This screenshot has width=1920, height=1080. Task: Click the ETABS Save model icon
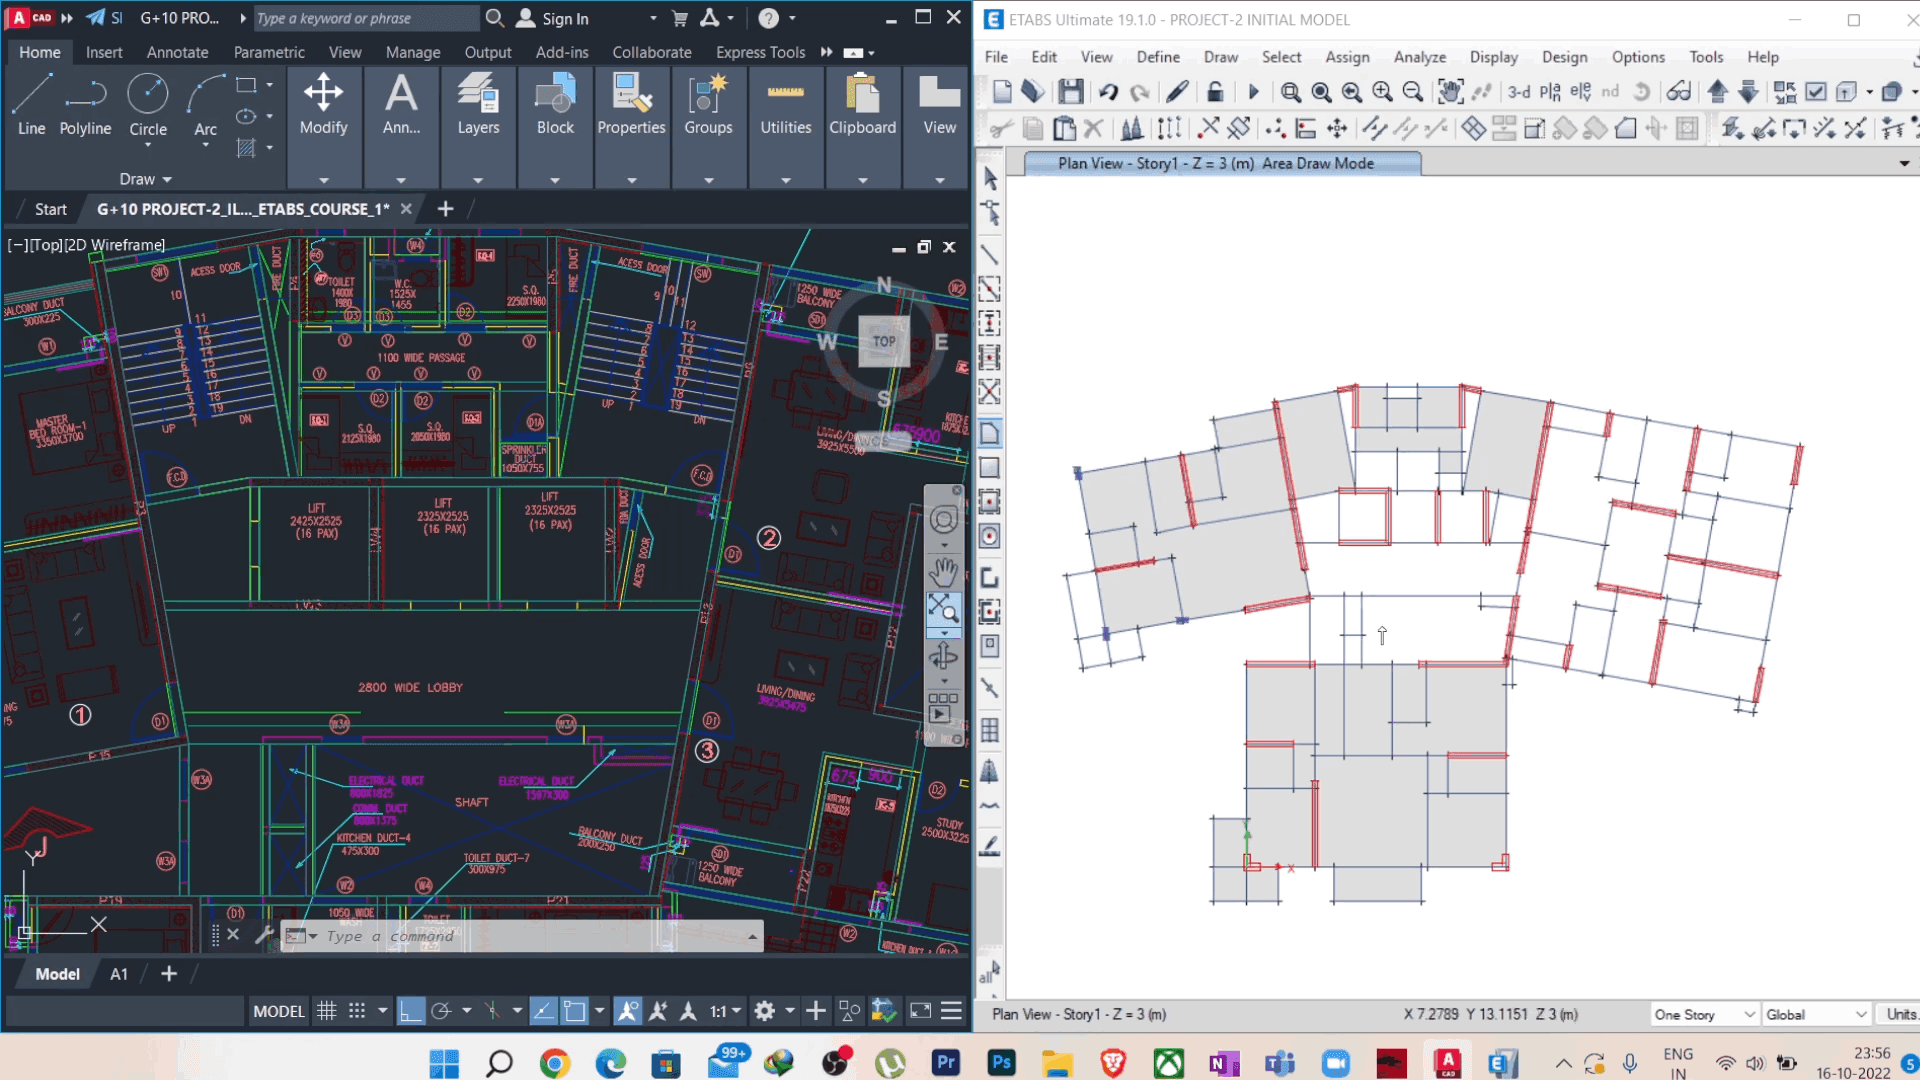click(x=1071, y=92)
